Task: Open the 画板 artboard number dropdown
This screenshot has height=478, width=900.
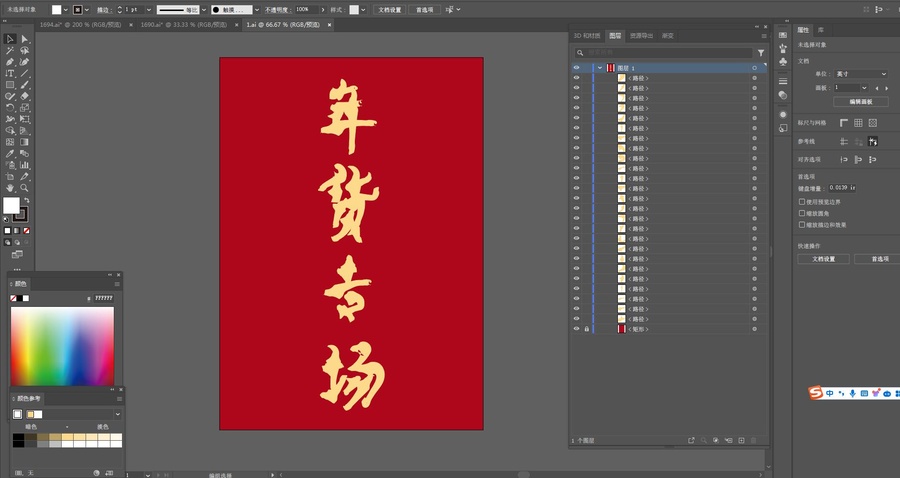Action: click(x=864, y=88)
